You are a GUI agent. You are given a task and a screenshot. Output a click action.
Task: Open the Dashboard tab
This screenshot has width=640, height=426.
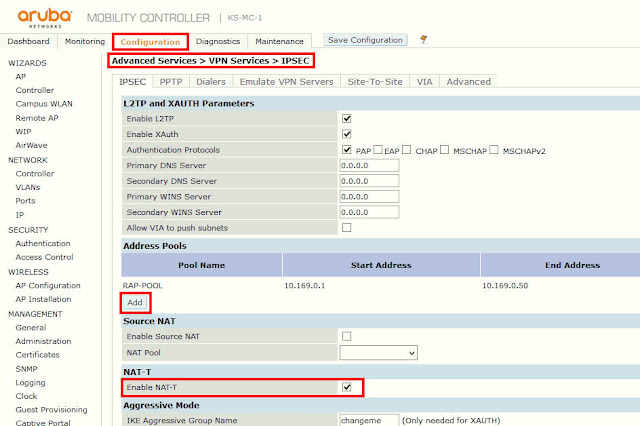[28, 41]
